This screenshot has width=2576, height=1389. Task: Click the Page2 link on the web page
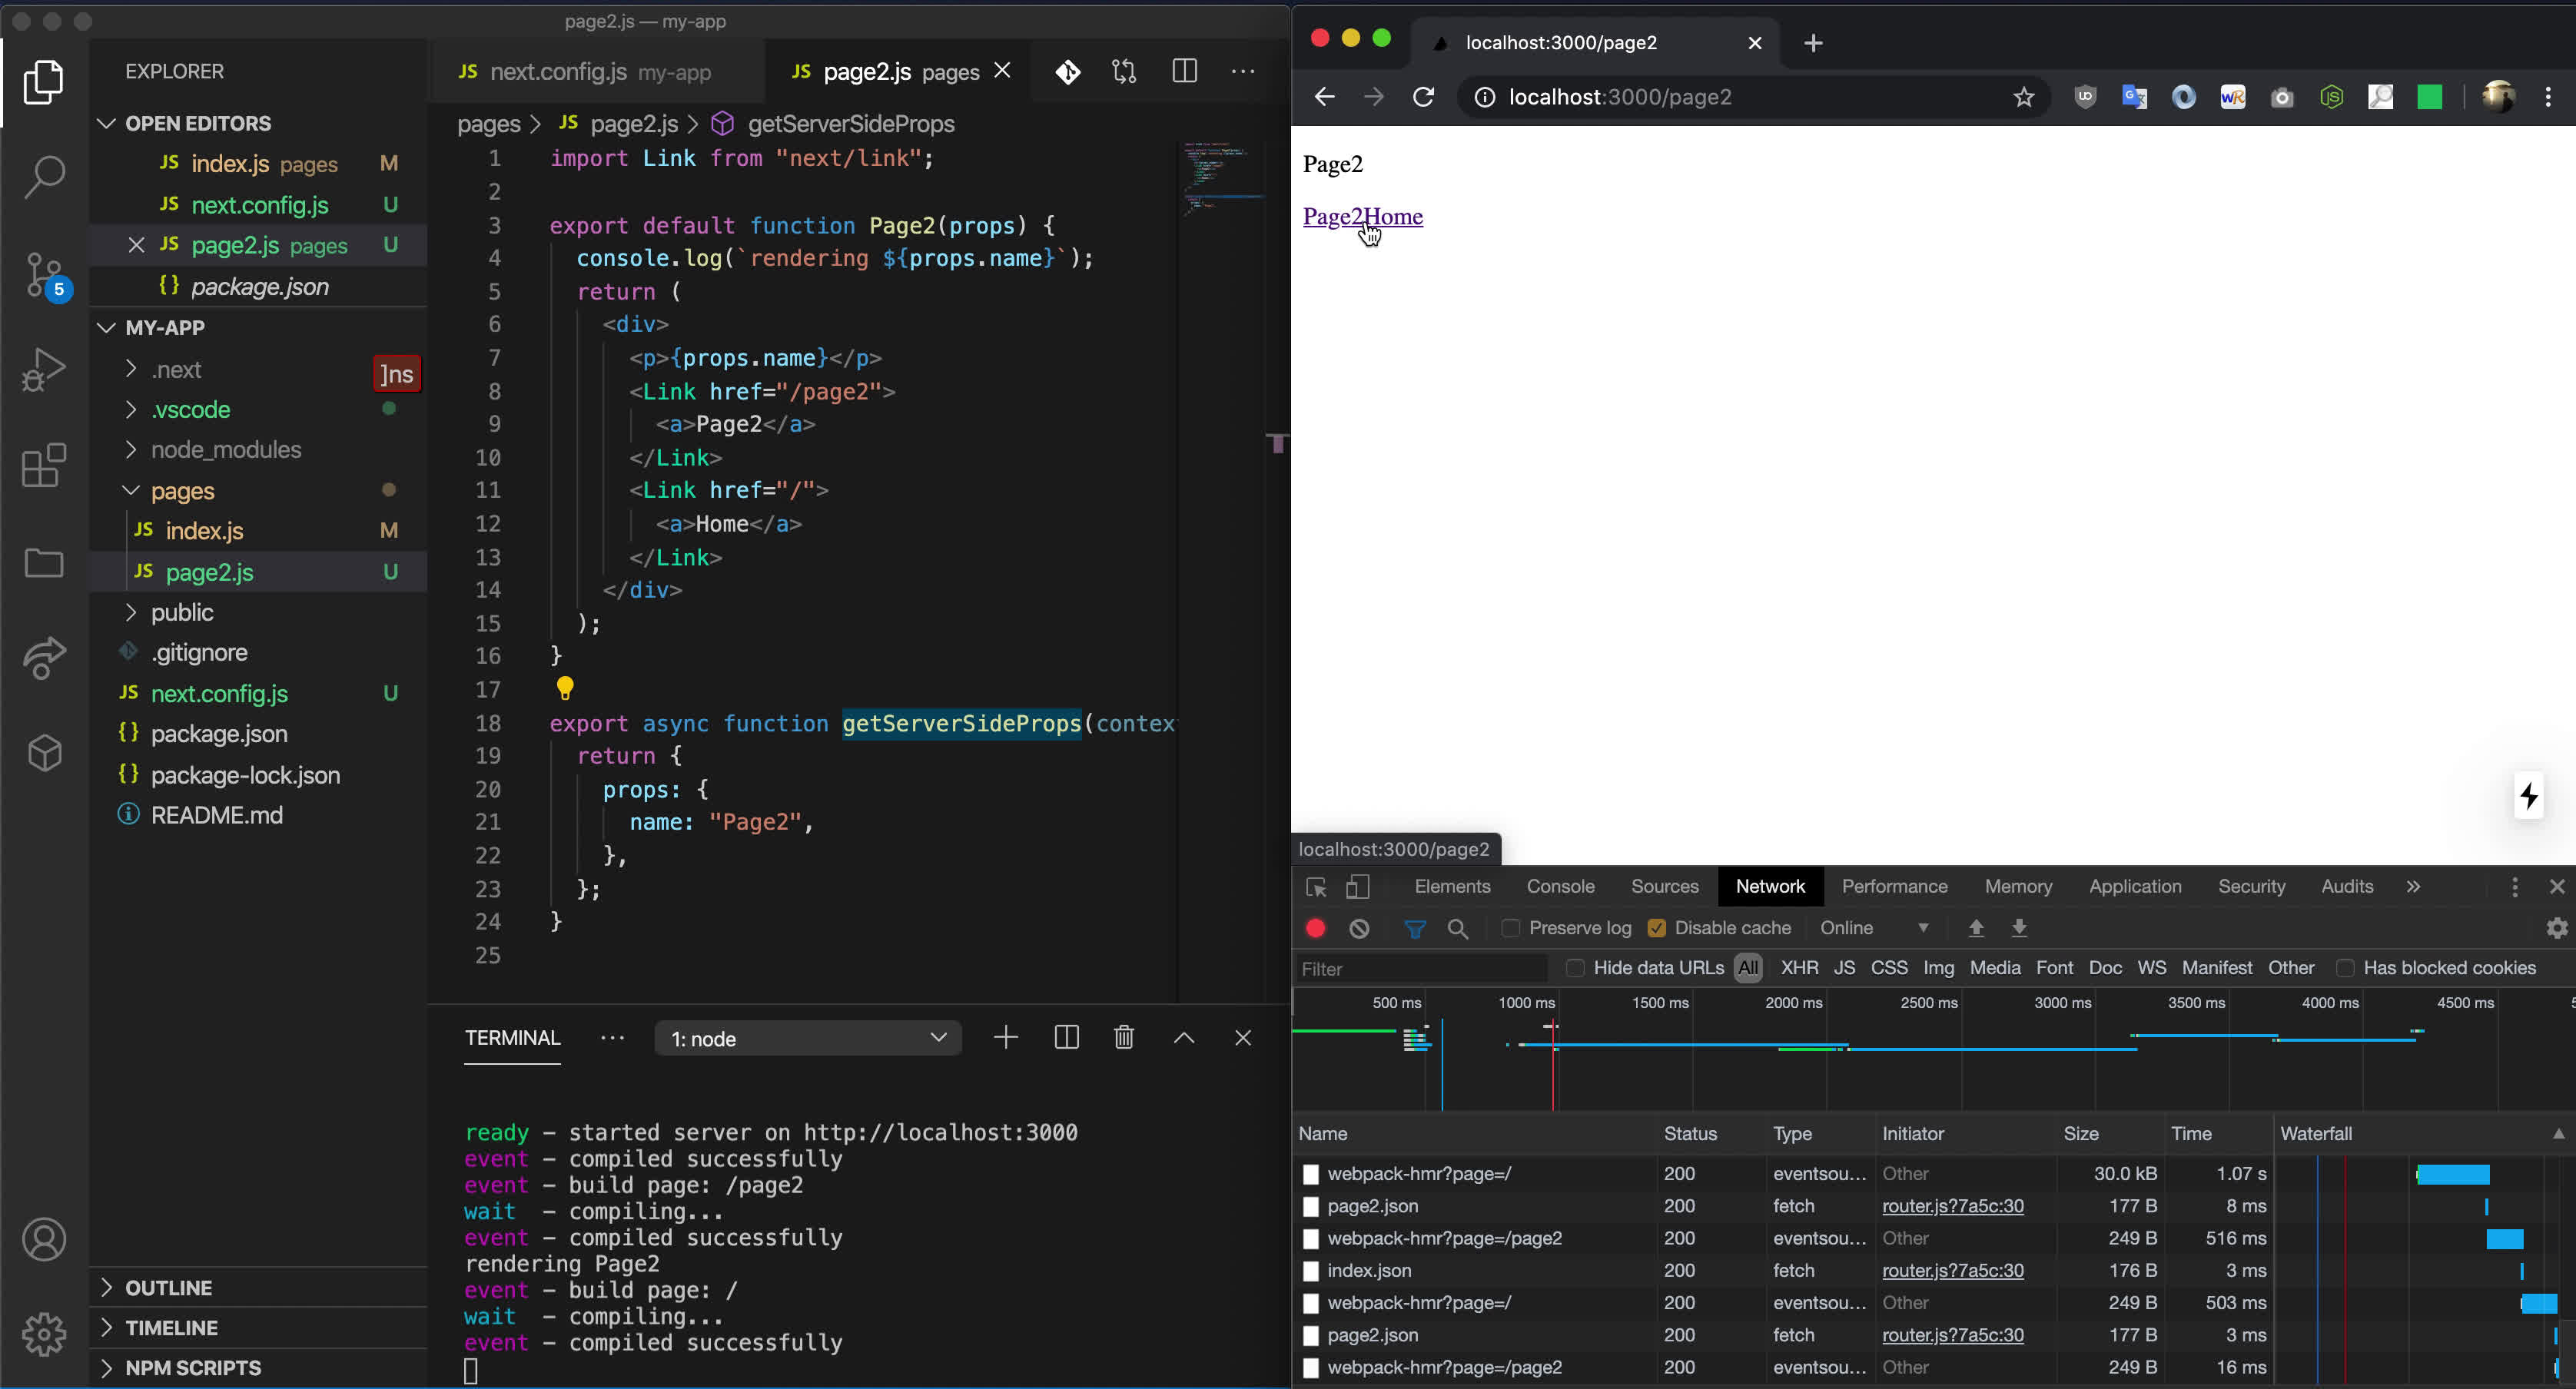(x=1333, y=217)
